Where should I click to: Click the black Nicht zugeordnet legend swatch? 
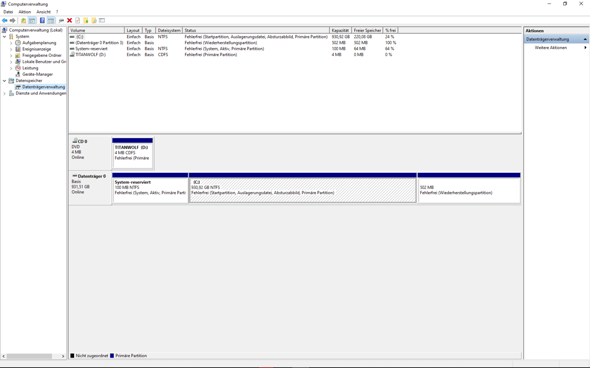coord(72,356)
